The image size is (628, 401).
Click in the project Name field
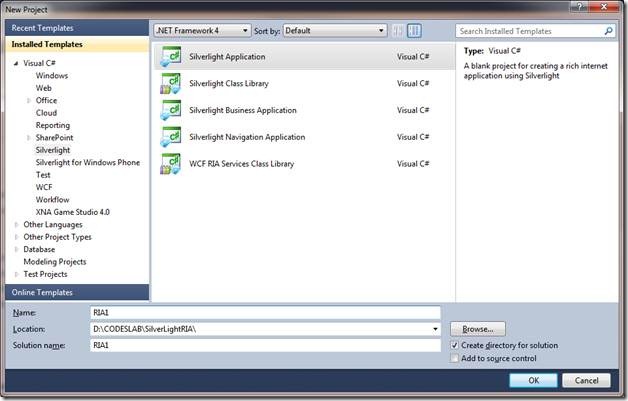[x=264, y=312]
